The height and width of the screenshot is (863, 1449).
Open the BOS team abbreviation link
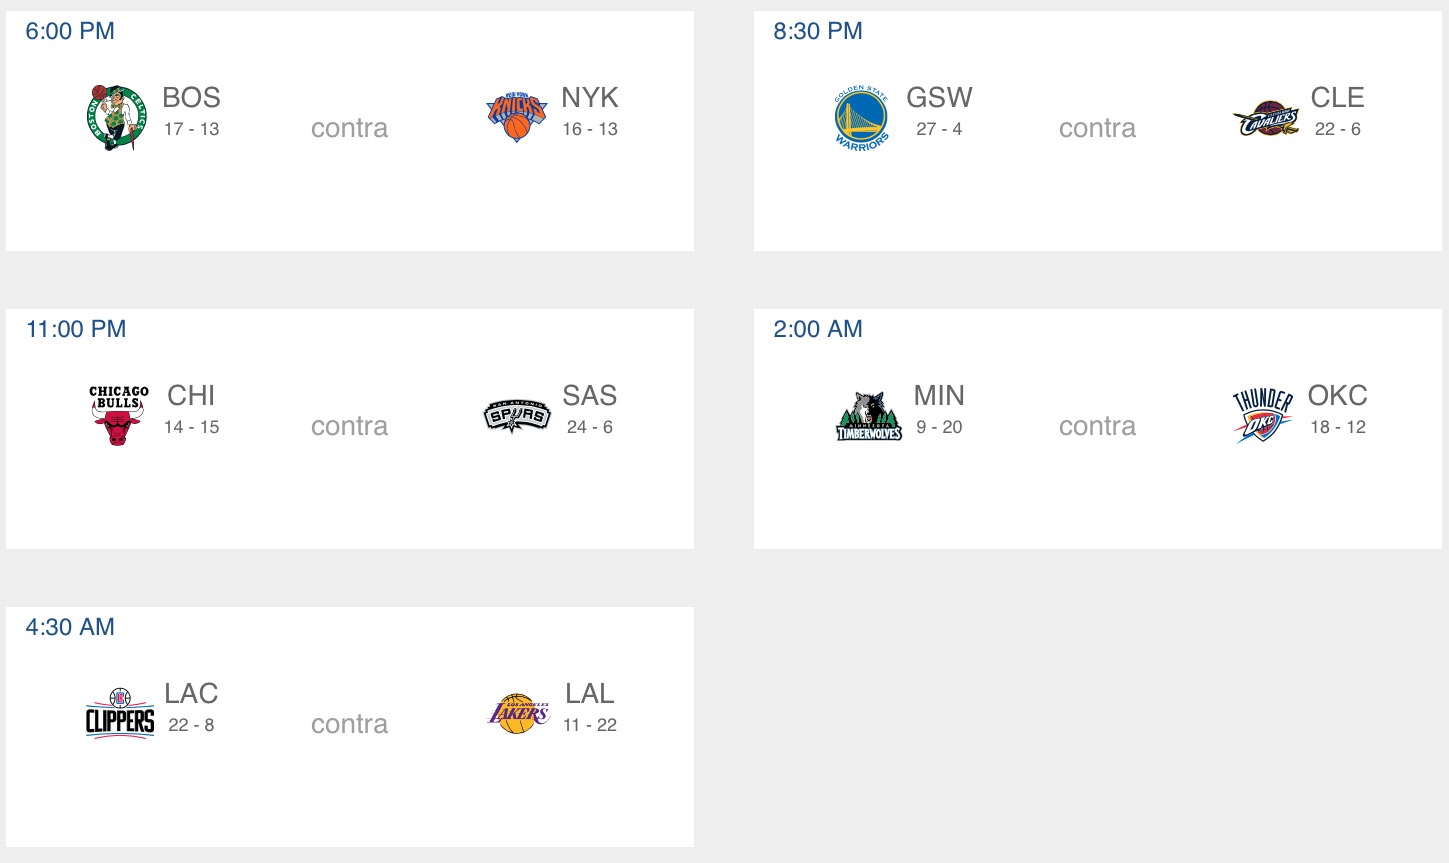coord(191,98)
